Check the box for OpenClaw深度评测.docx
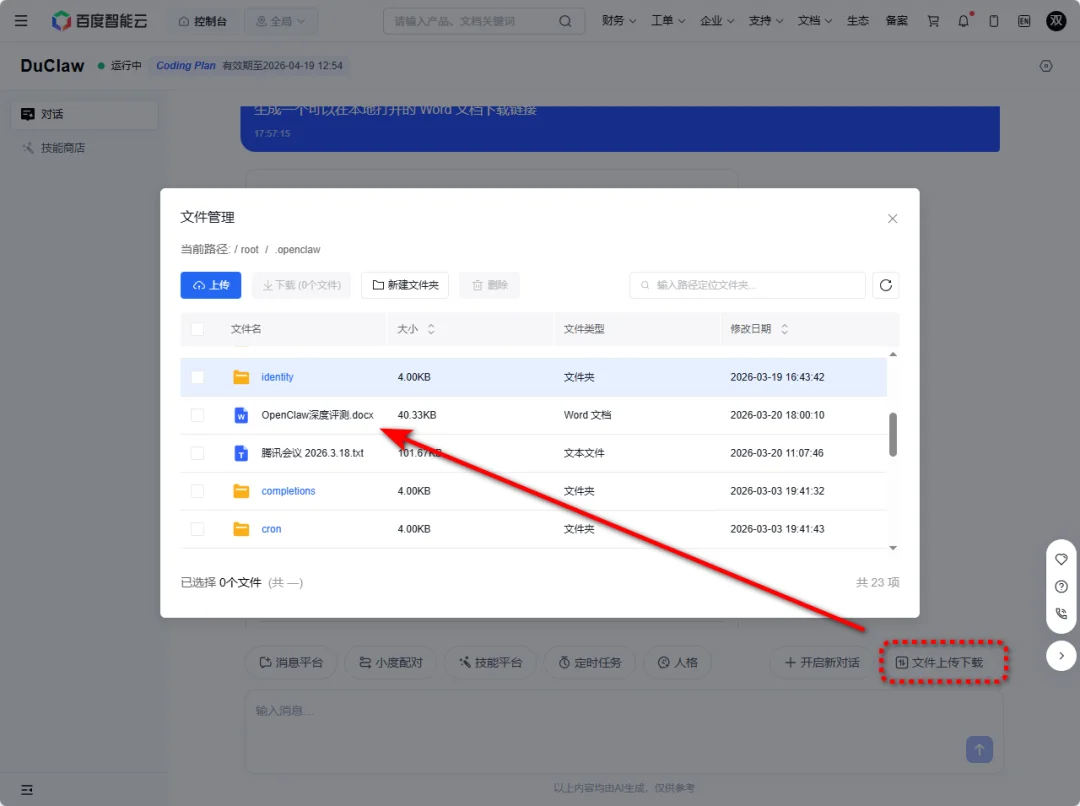 pyautogui.click(x=197, y=415)
